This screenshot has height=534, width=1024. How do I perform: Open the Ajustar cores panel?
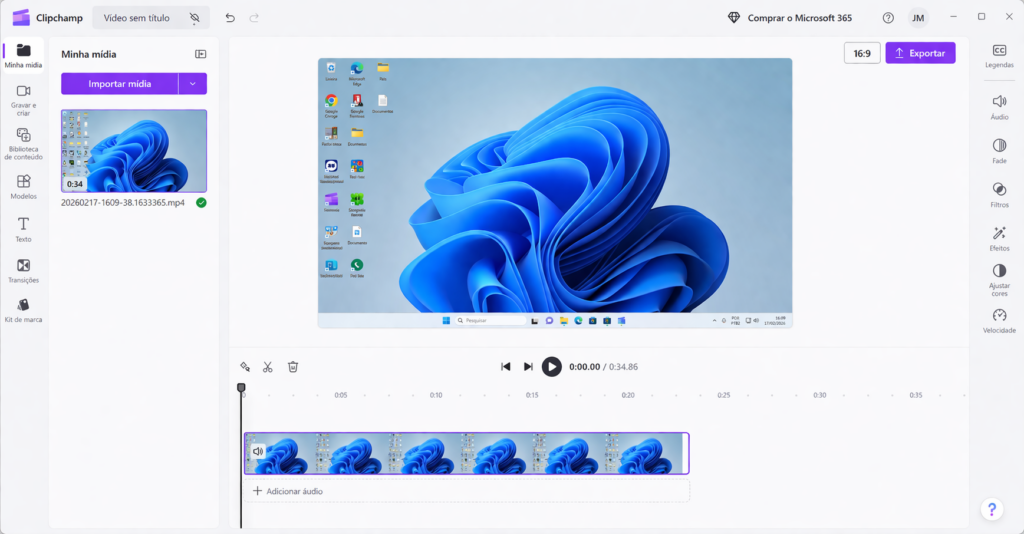coord(999,279)
